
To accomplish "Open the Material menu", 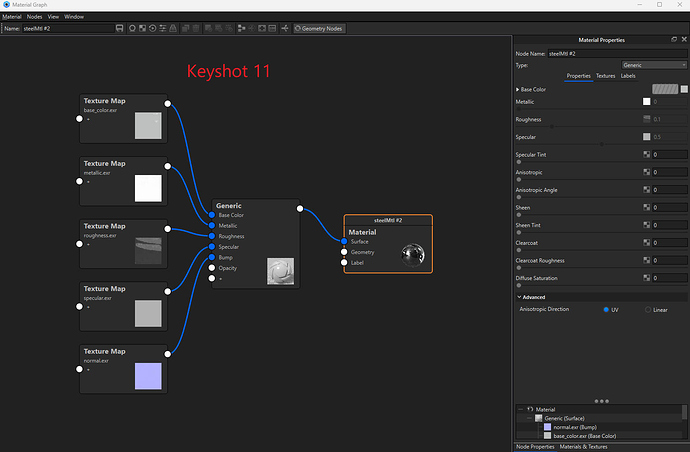I will pos(12,17).
